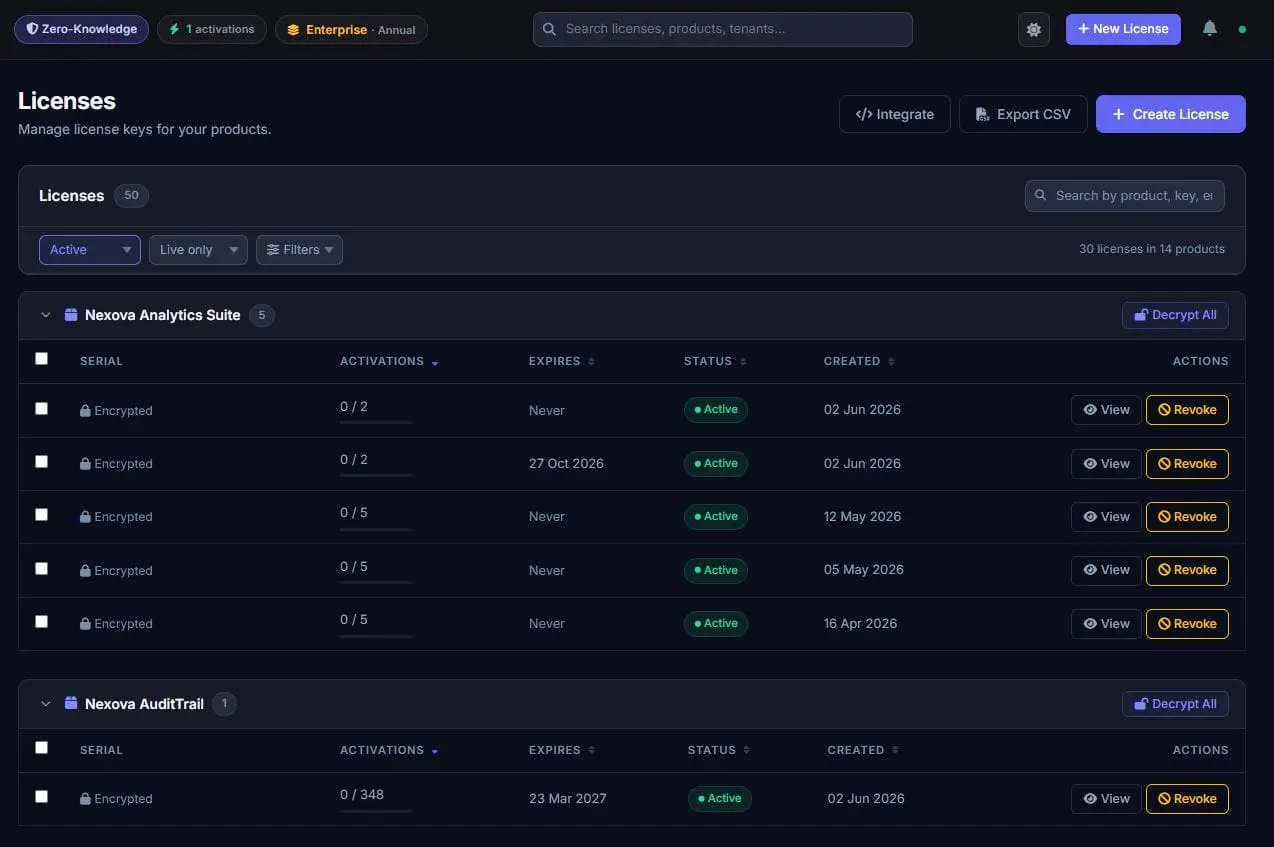Open the Active status filter dropdown
The width and height of the screenshot is (1274, 847).
click(90, 250)
